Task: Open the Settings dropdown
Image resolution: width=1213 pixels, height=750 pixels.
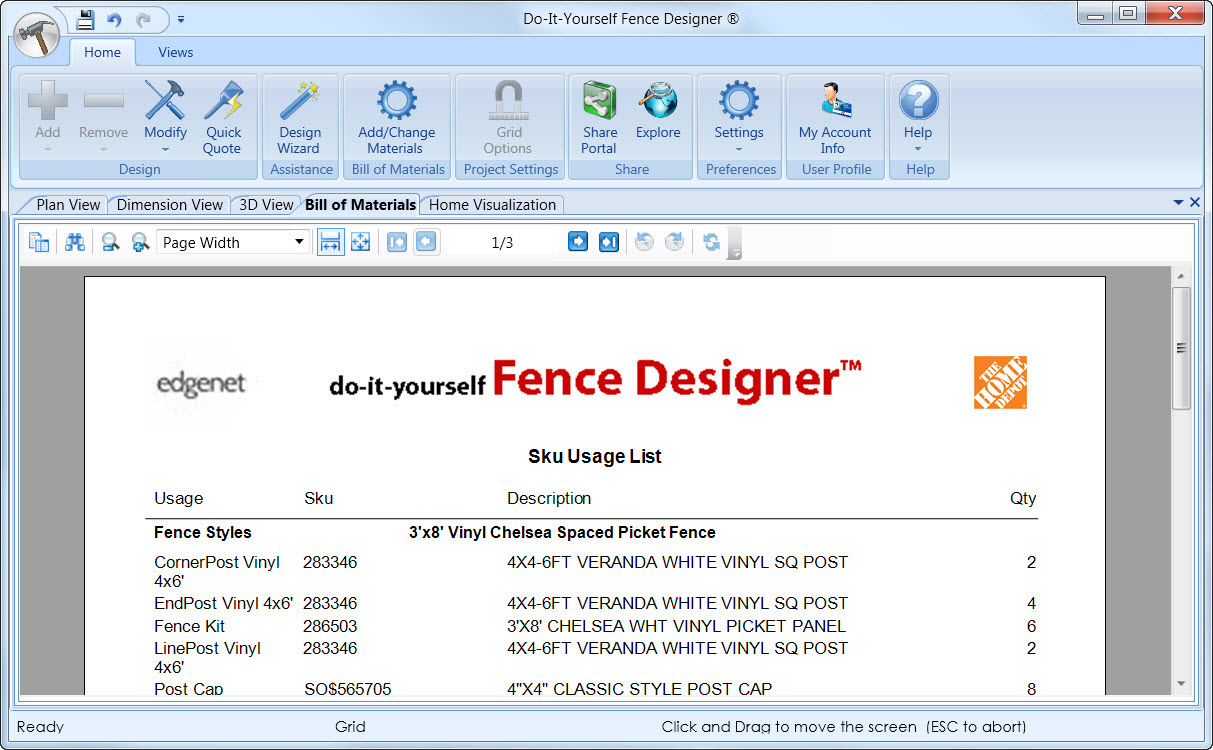Action: point(739,117)
